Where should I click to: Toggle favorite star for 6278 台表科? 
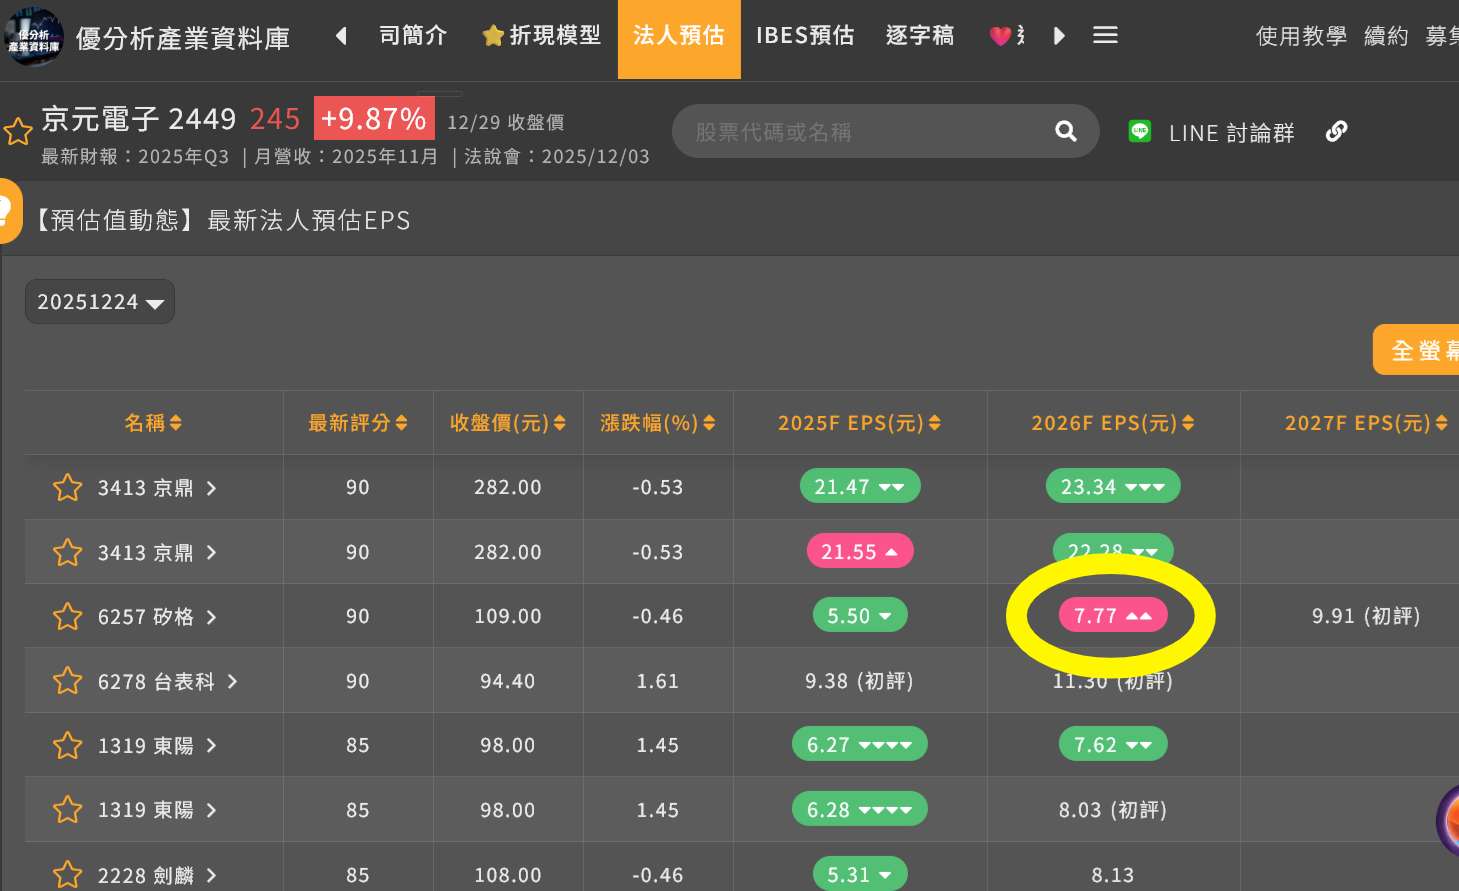click(x=67, y=681)
